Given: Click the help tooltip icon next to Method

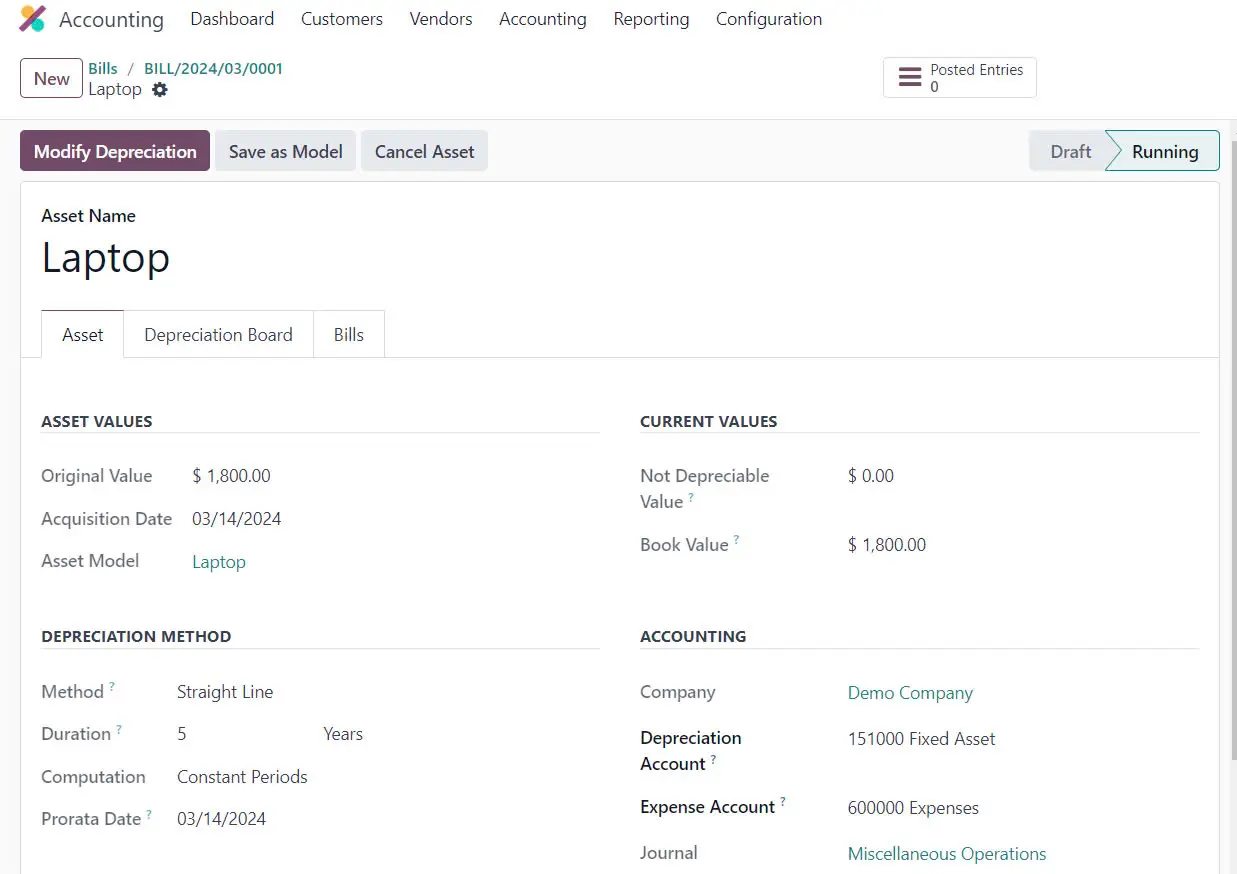Looking at the screenshot, I should [112, 687].
